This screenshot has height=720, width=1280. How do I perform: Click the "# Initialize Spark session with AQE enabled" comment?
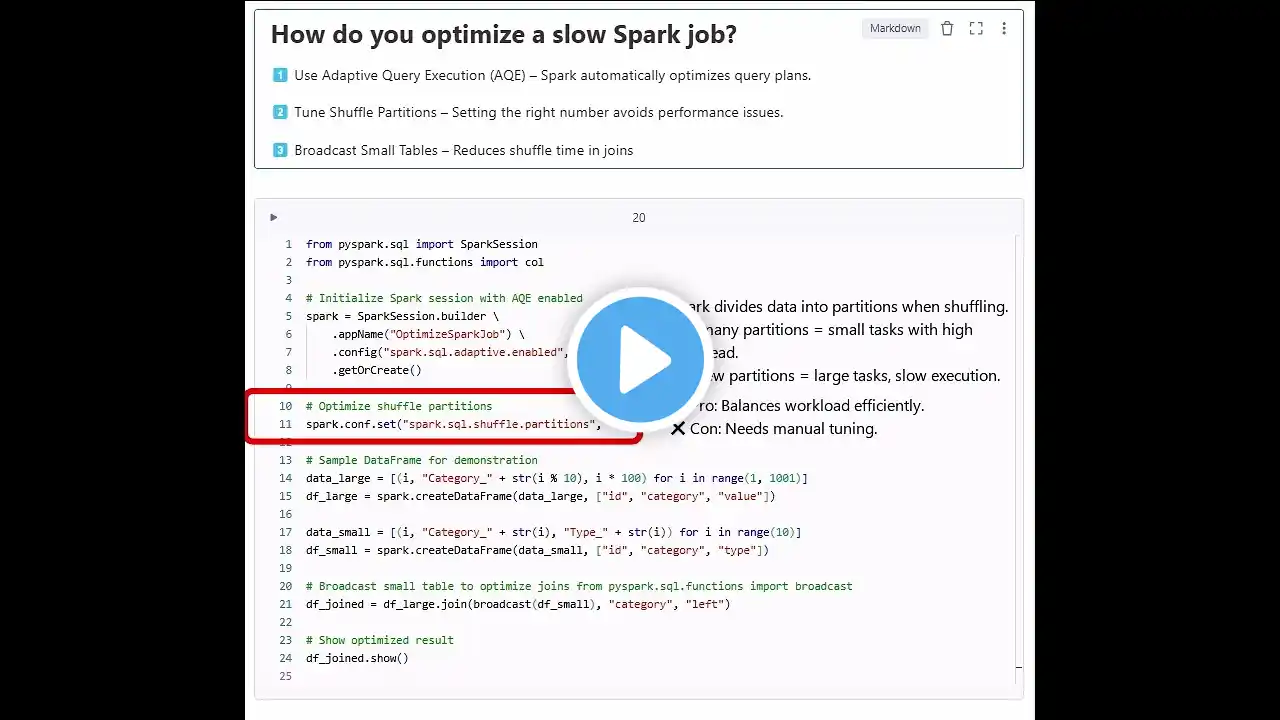click(x=444, y=298)
